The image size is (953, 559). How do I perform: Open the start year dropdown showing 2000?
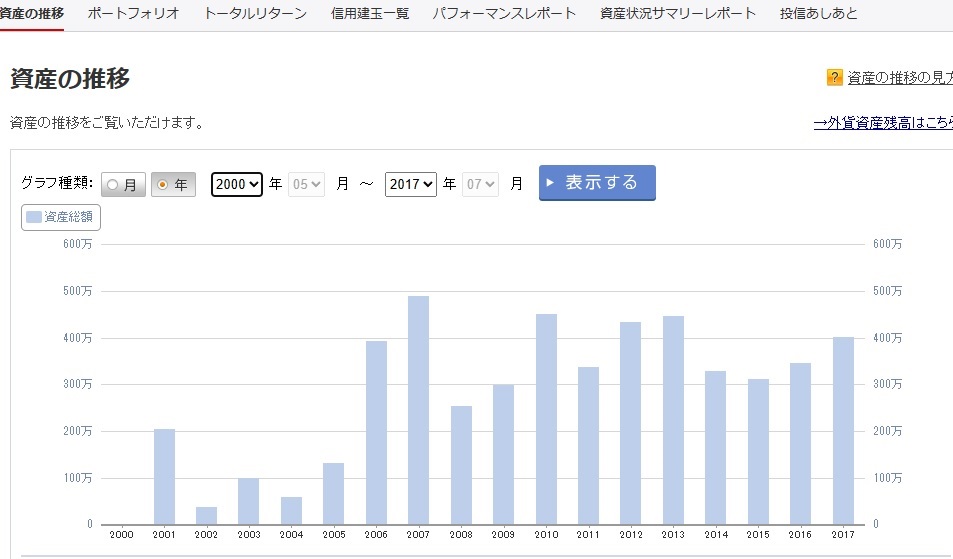point(237,184)
